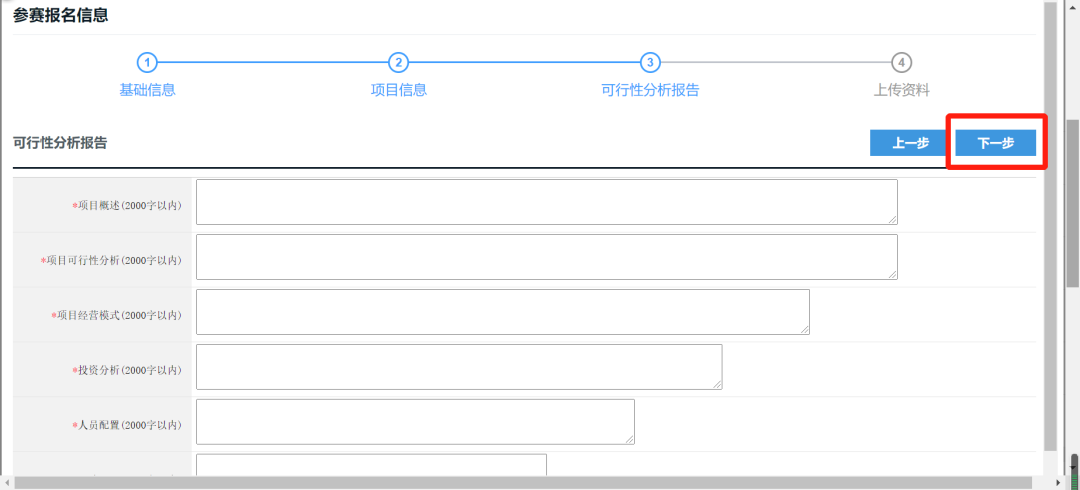
Task: Go to the 基础信息 step label
Action: point(147,90)
